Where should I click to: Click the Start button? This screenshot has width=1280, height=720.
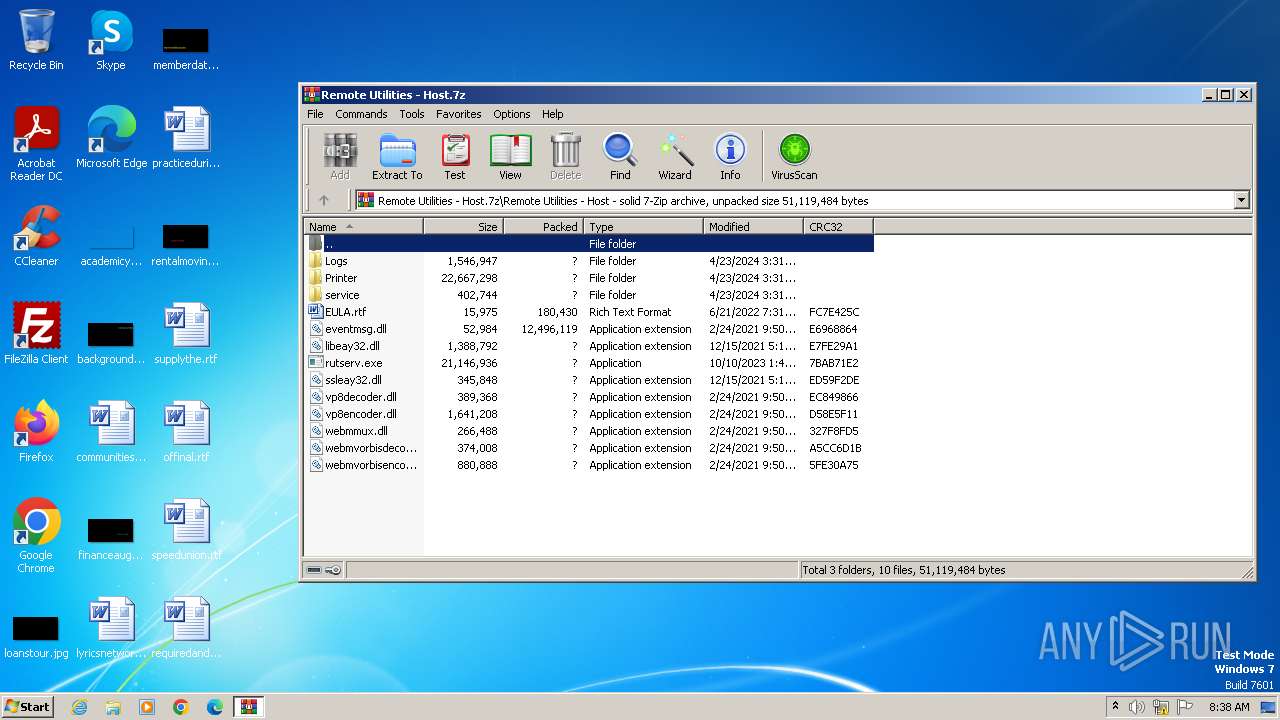point(28,706)
